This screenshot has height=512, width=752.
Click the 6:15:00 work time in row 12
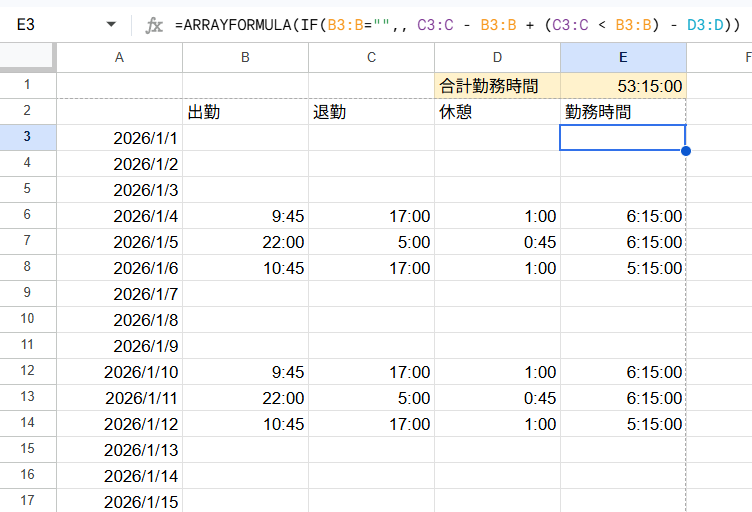pyautogui.click(x=623, y=372)
